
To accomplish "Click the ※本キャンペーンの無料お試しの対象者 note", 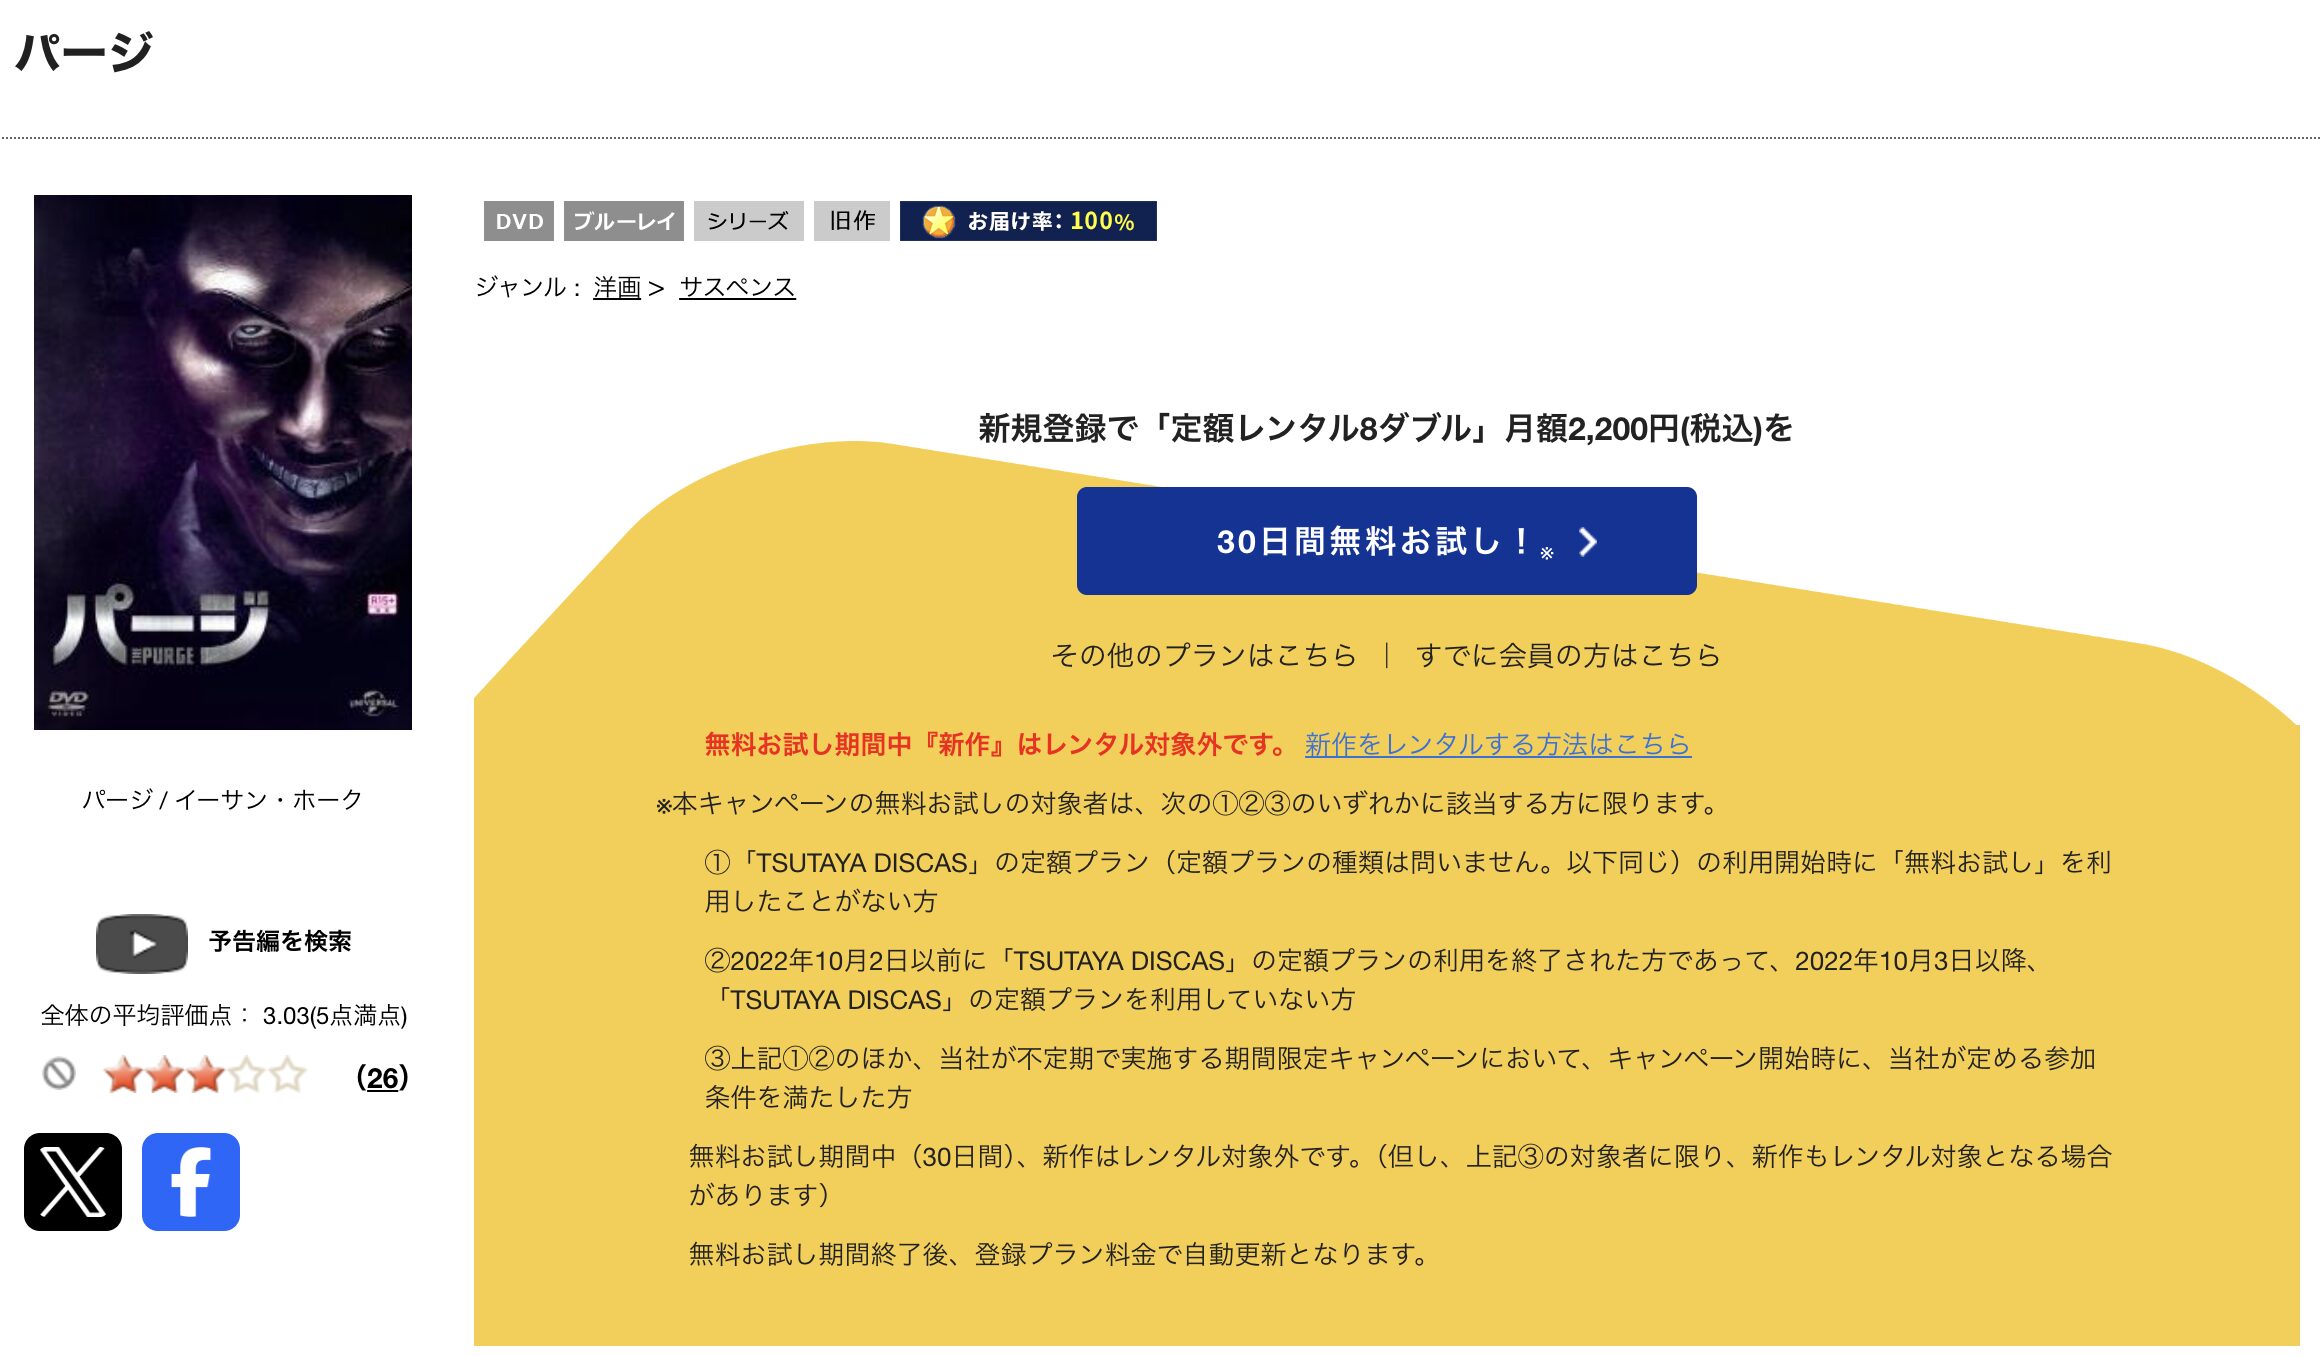I will click(x=1187, y=803).
